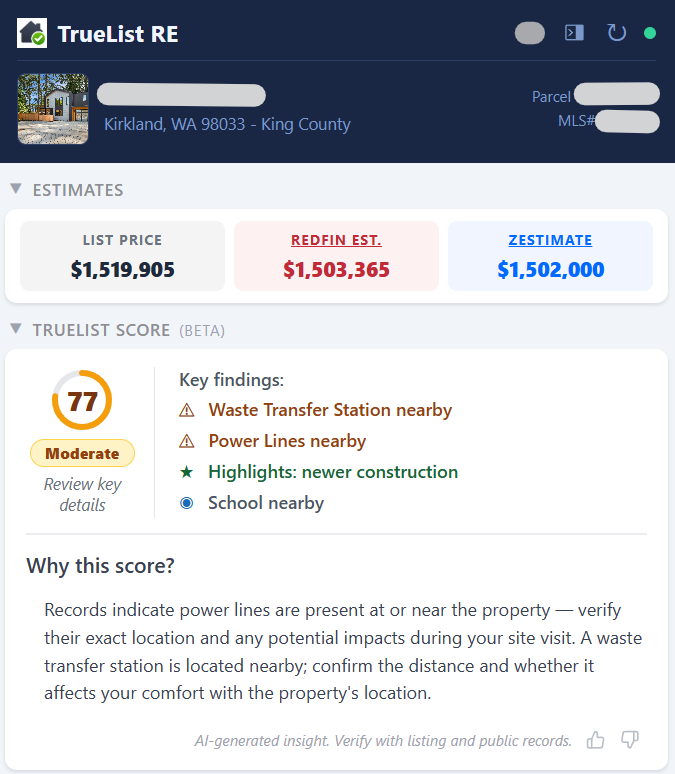Click star icon next to Highlights finding
This screenshot has width=675, height=774.
pyautogui.click(x=187, y=472)
